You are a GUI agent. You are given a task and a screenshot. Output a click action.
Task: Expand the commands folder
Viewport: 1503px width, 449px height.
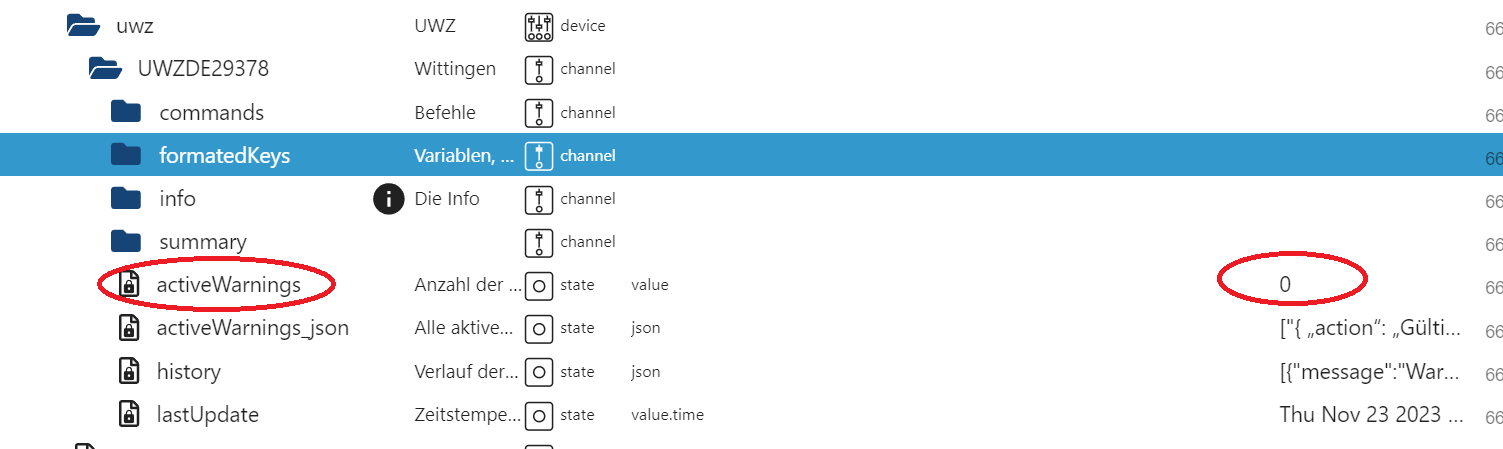[125, 112]
